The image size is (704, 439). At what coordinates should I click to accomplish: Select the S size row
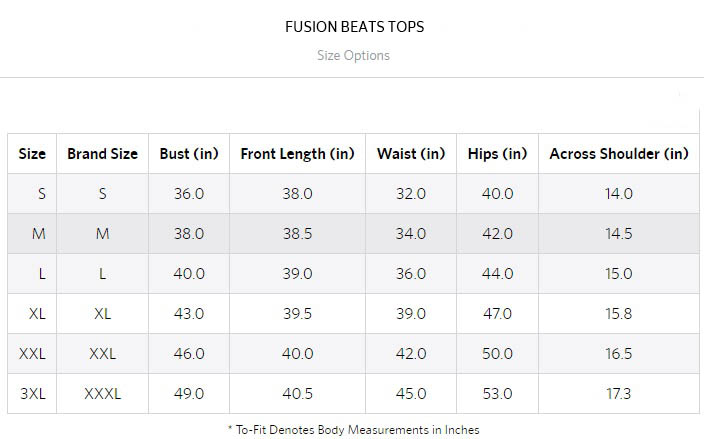tap(353, 193)
